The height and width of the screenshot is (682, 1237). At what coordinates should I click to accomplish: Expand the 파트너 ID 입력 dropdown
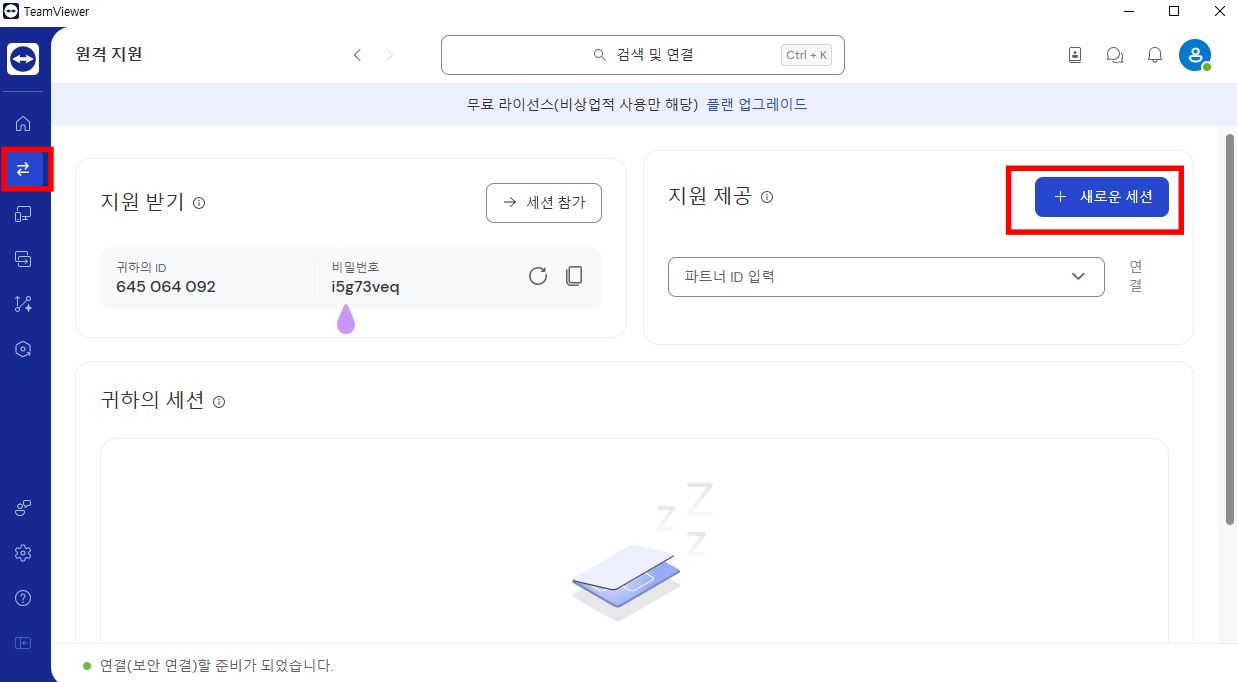point(1078,276)
